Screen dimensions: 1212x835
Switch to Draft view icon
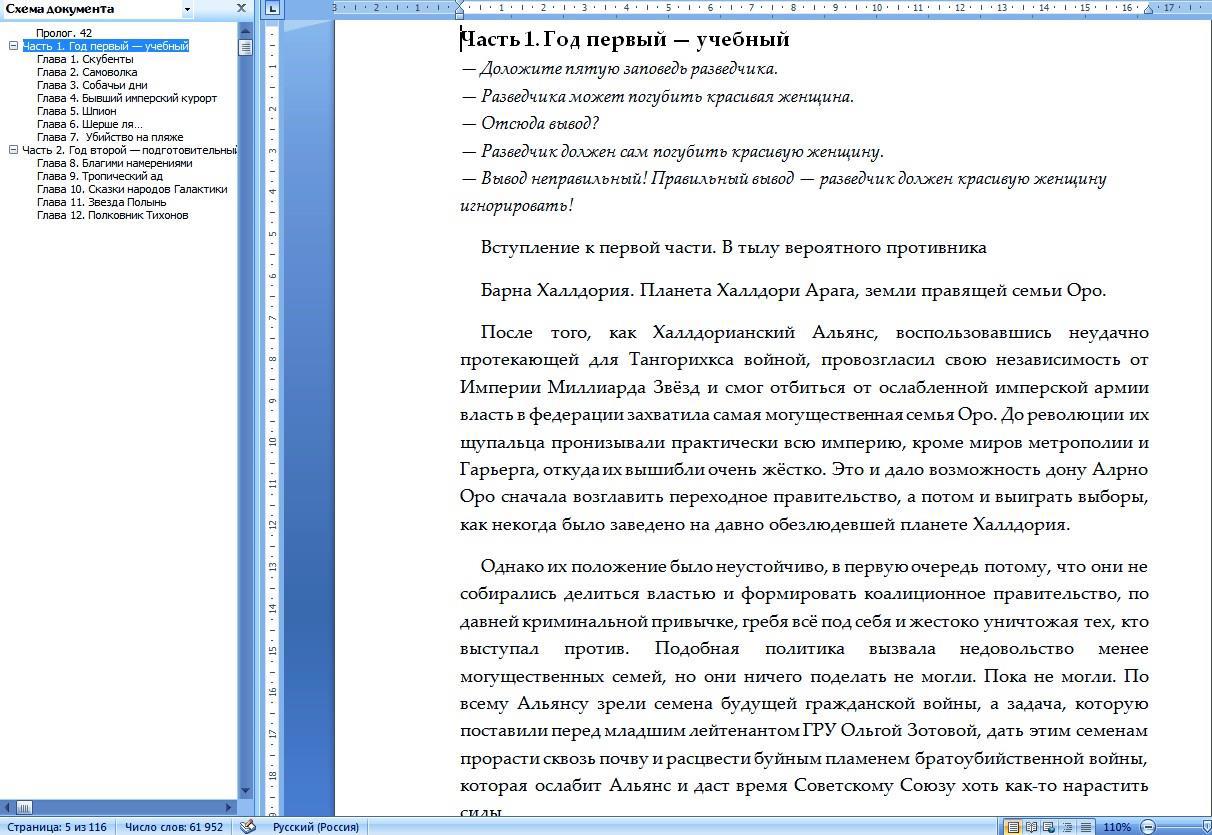point(1085,827)
